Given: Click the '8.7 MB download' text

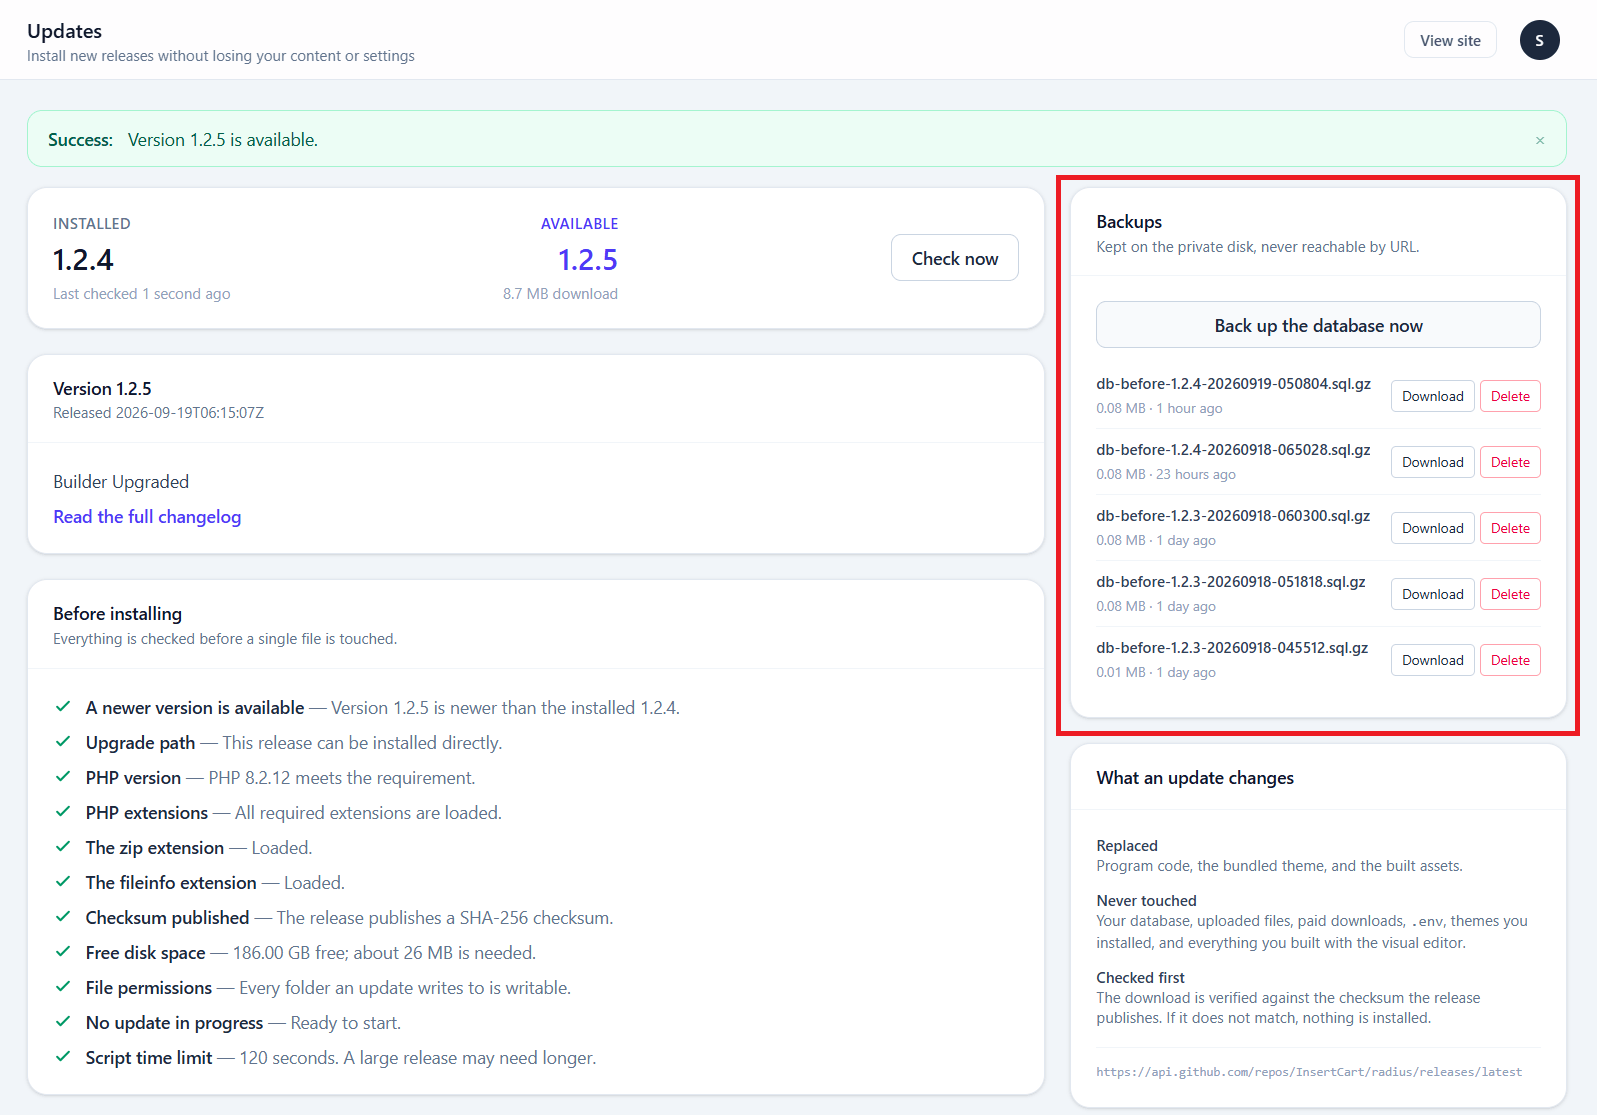Looking at the screenshot, I should click(560, 294).
